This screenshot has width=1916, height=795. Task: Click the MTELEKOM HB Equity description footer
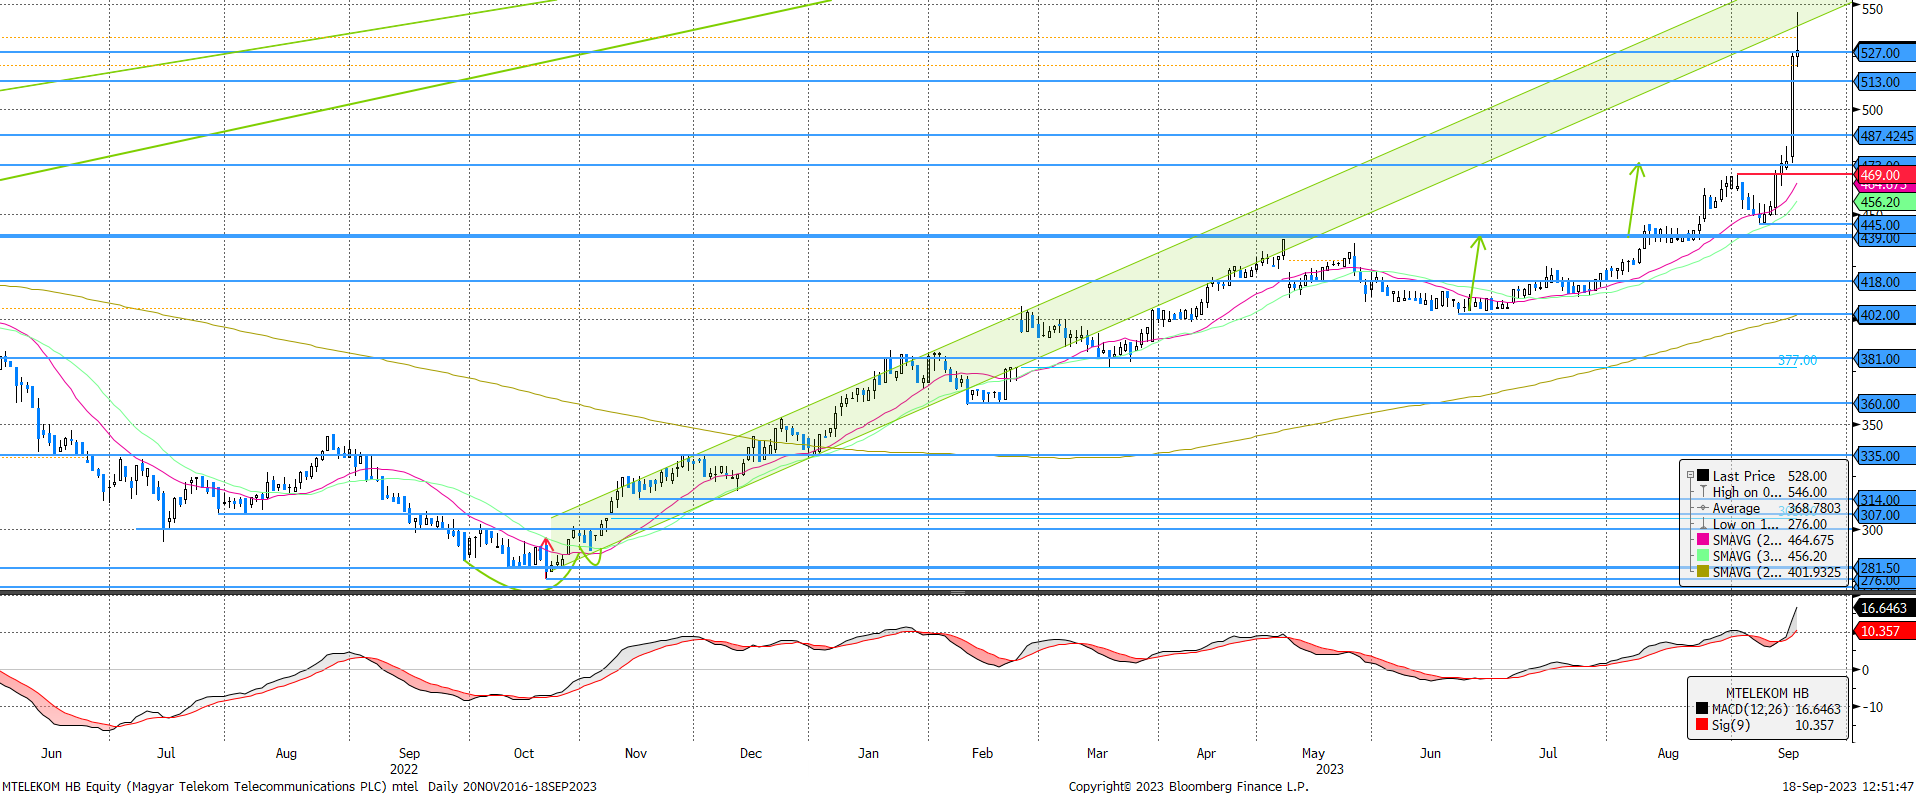299,786
